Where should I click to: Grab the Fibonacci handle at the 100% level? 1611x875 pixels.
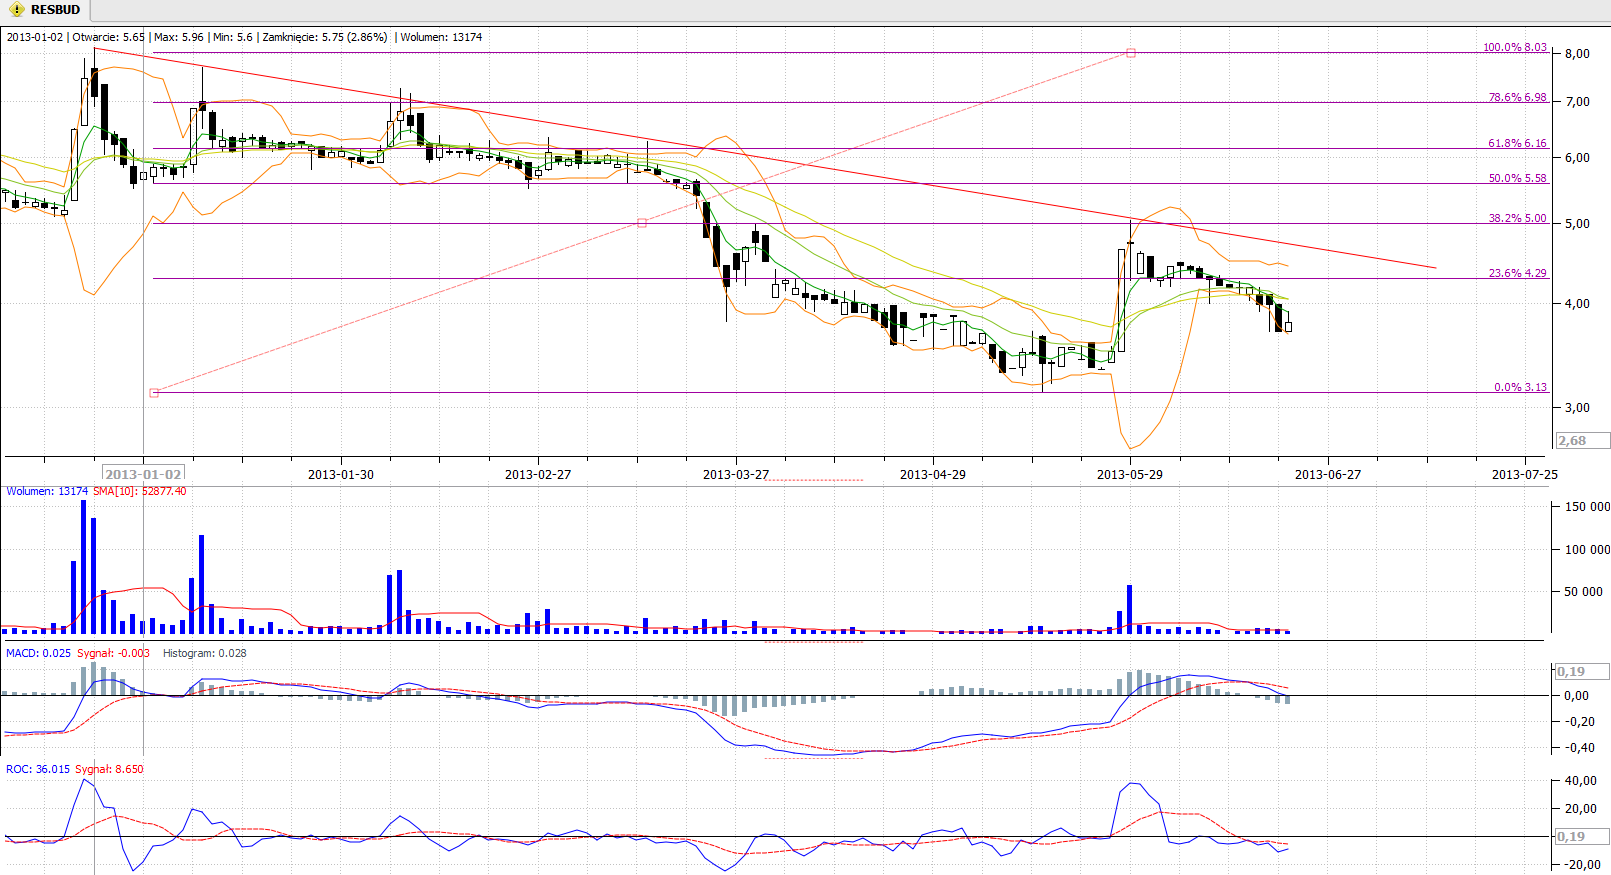[x=1131, y=53]
